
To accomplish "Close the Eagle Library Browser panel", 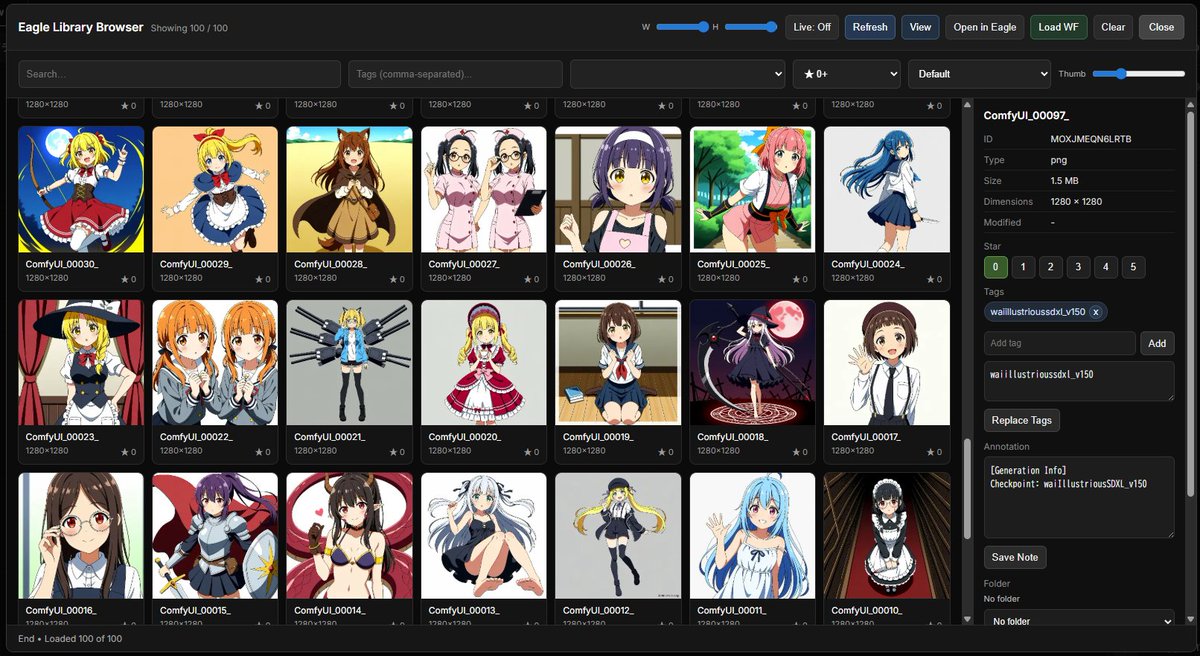I will coord(1161,27).
